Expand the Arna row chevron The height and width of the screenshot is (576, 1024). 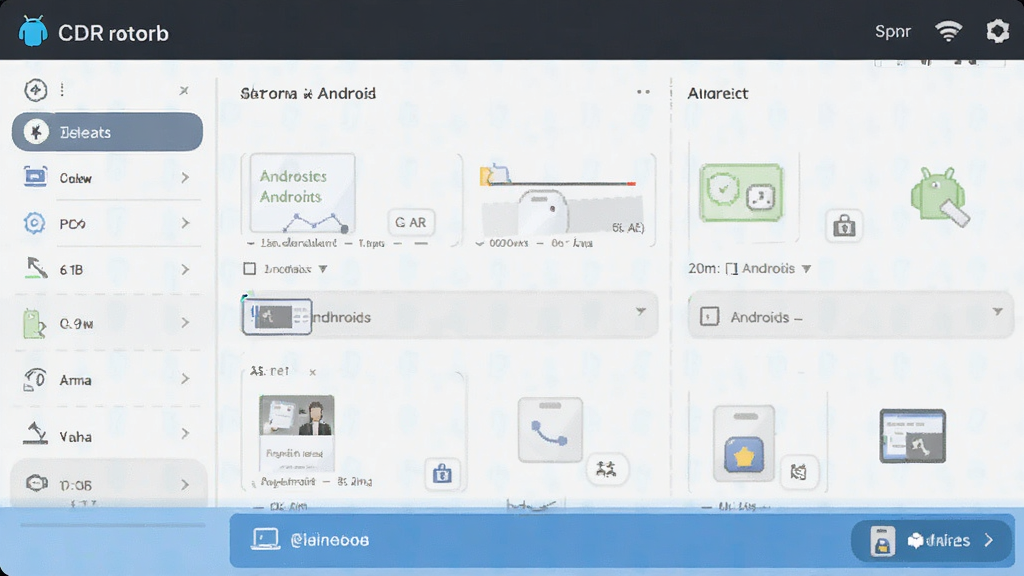[185, 379]
